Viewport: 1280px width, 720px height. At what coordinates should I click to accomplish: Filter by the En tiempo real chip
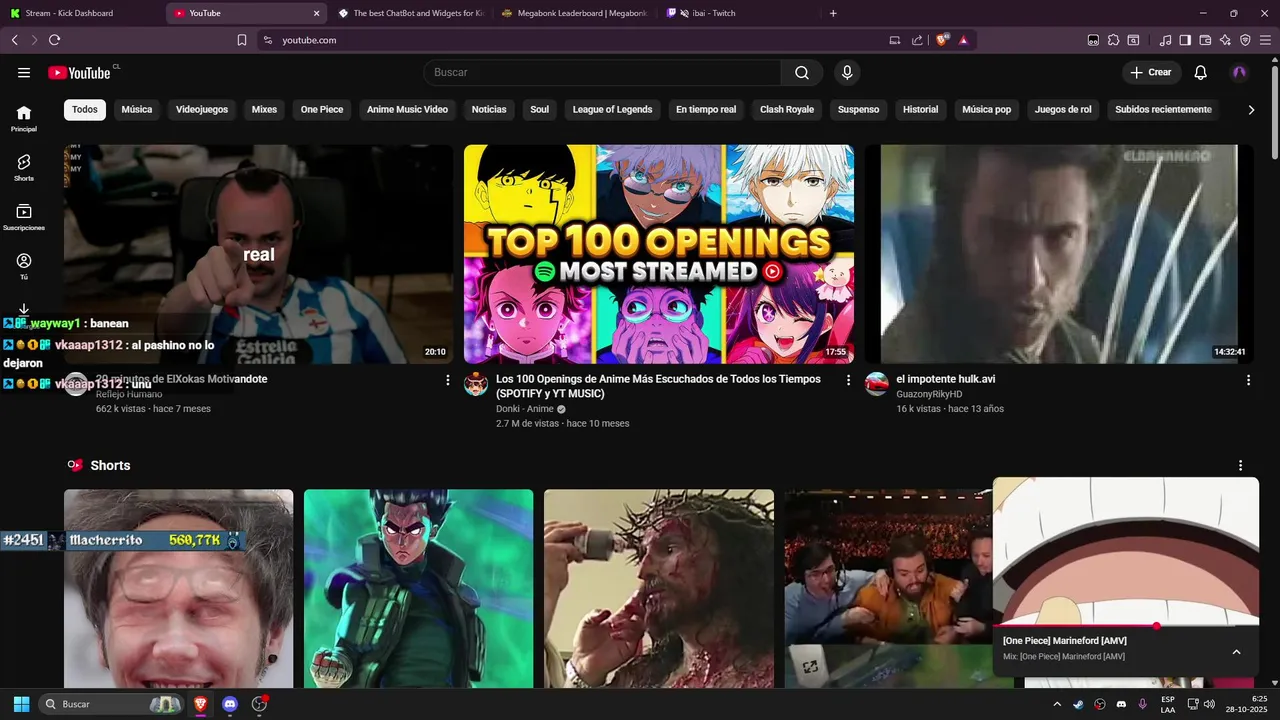pos(706,109)
